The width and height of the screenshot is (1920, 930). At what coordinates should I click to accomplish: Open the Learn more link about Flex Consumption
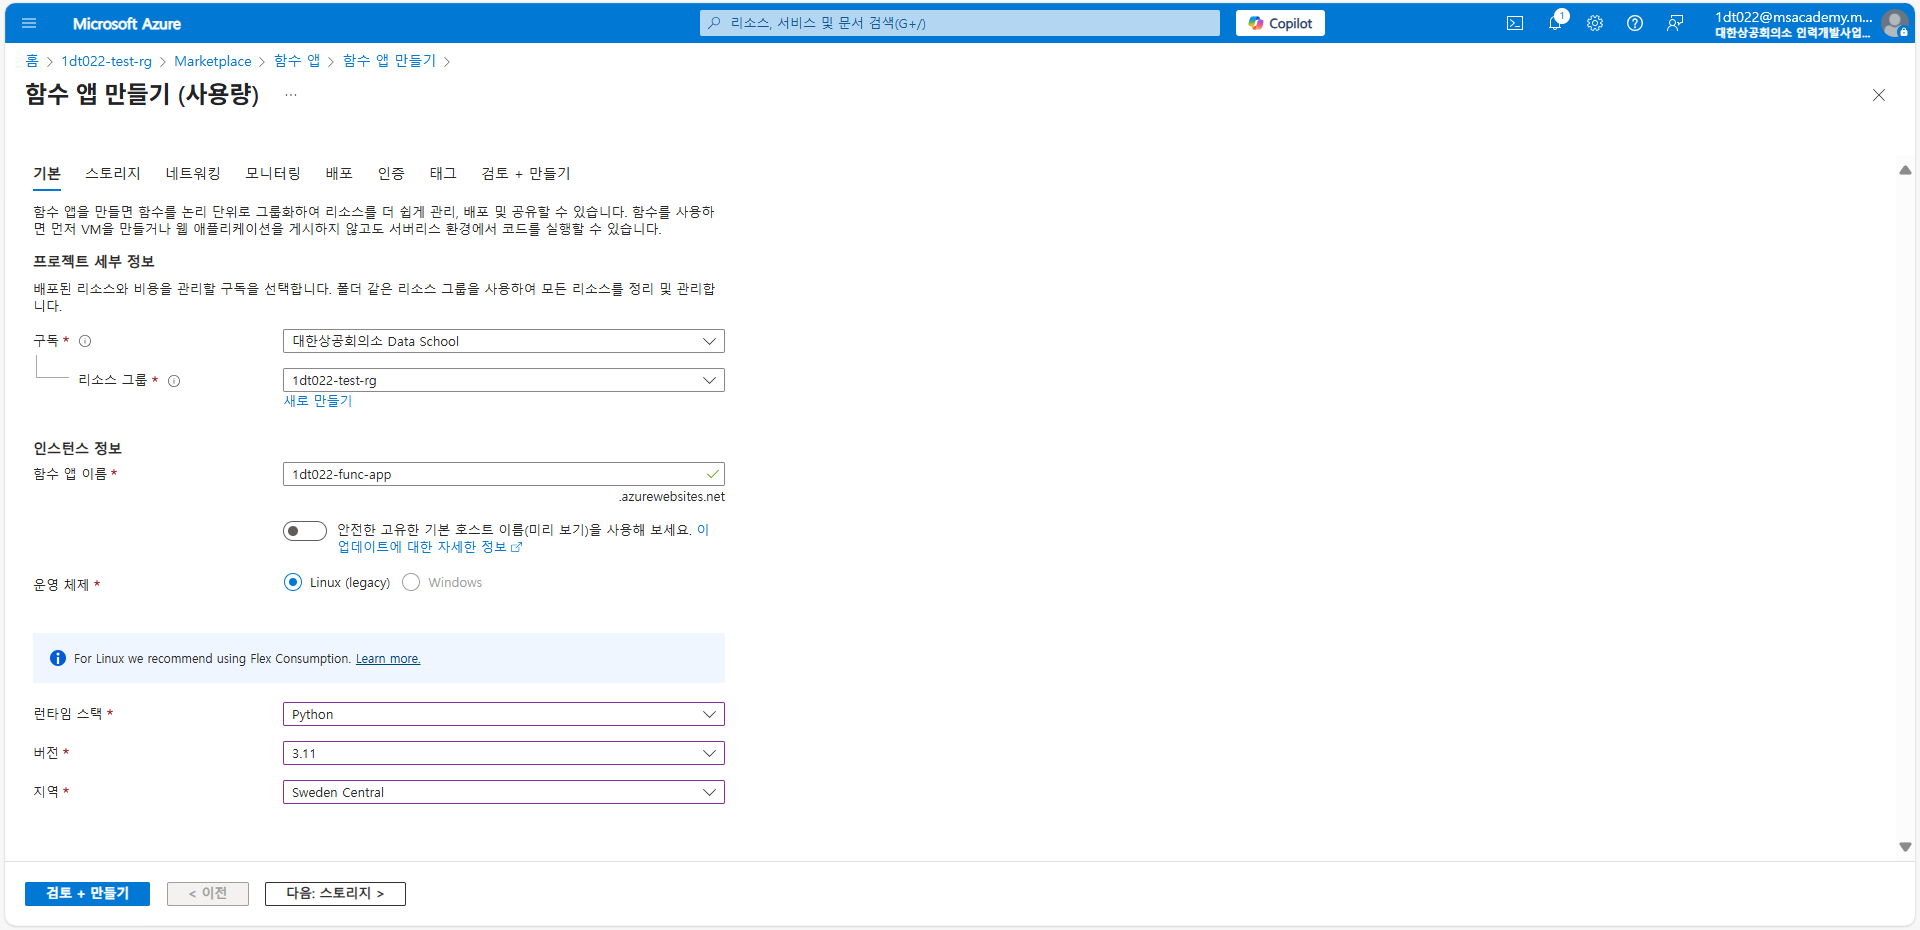click(x=388, y=659)
